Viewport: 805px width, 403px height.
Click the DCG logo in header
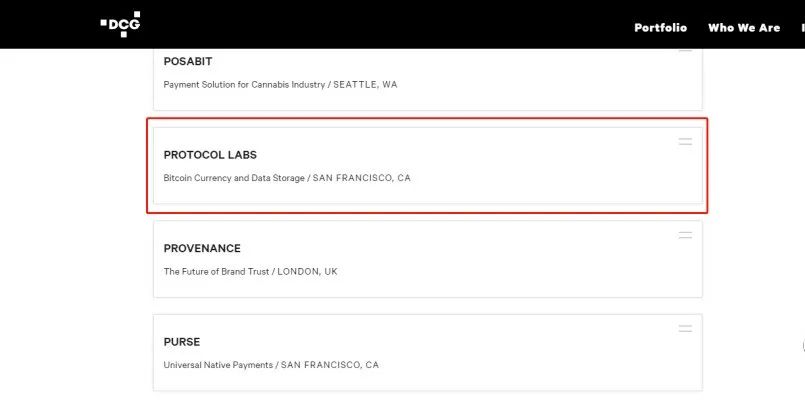pos(120,24)
